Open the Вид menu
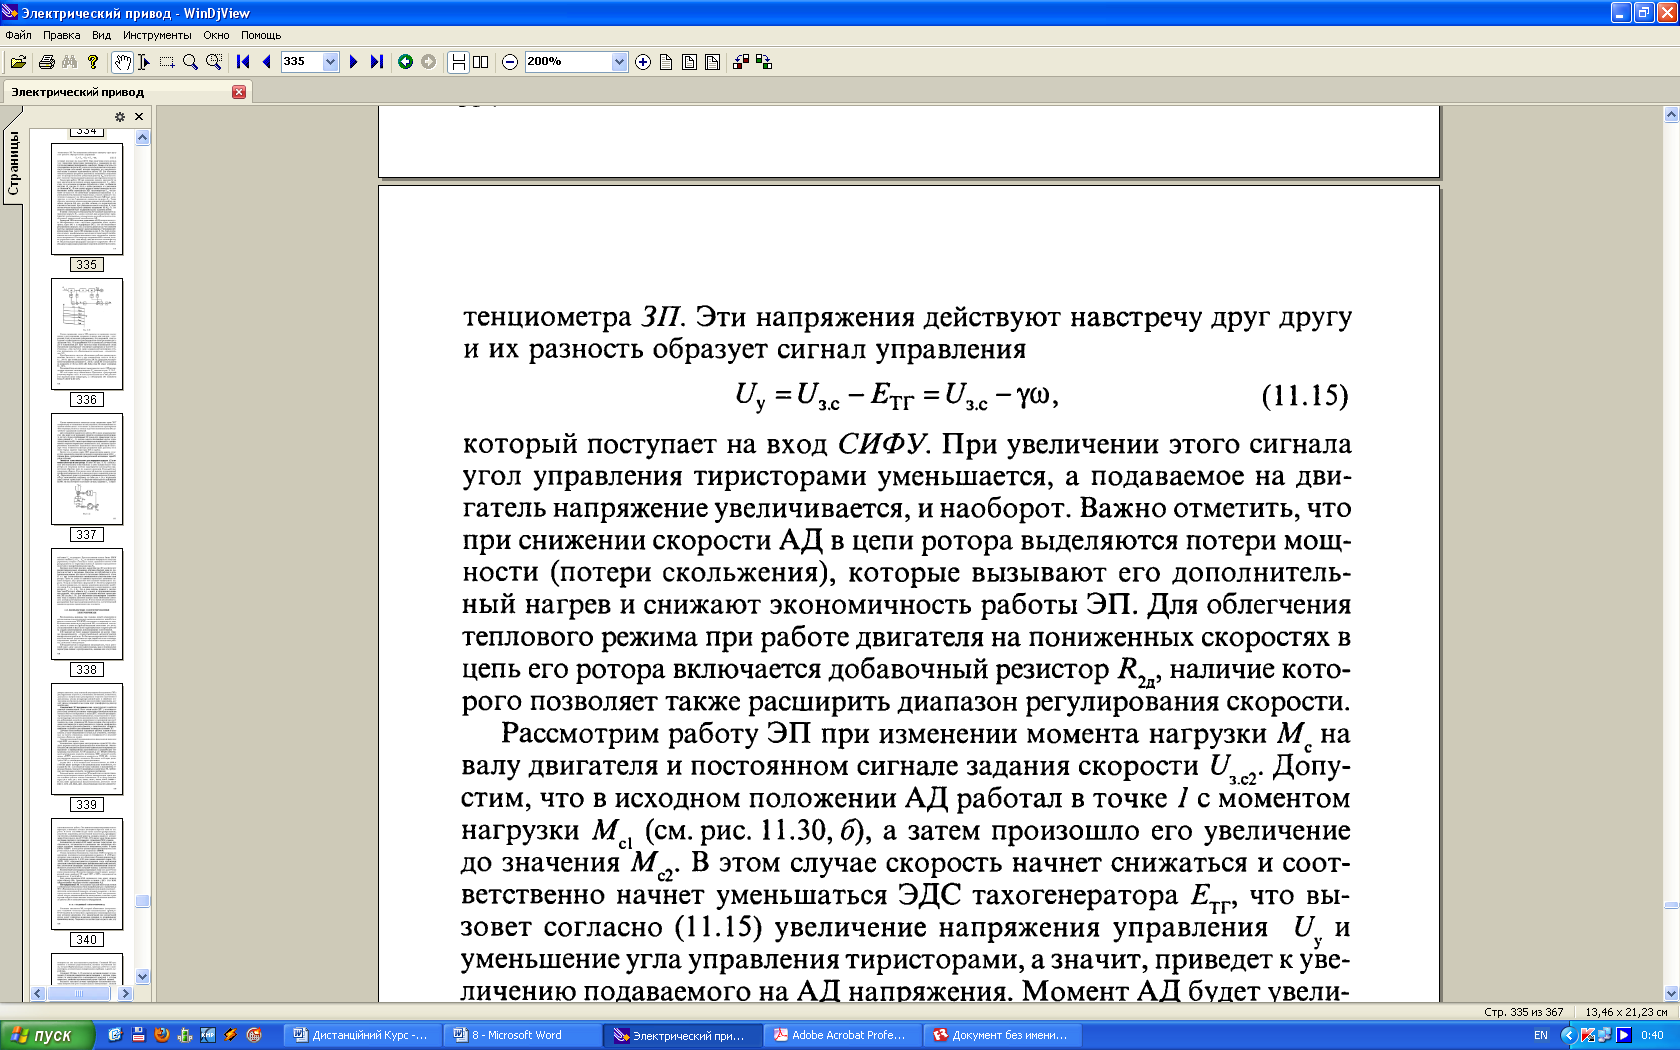 pyautogui.click(x=101, y=35)
